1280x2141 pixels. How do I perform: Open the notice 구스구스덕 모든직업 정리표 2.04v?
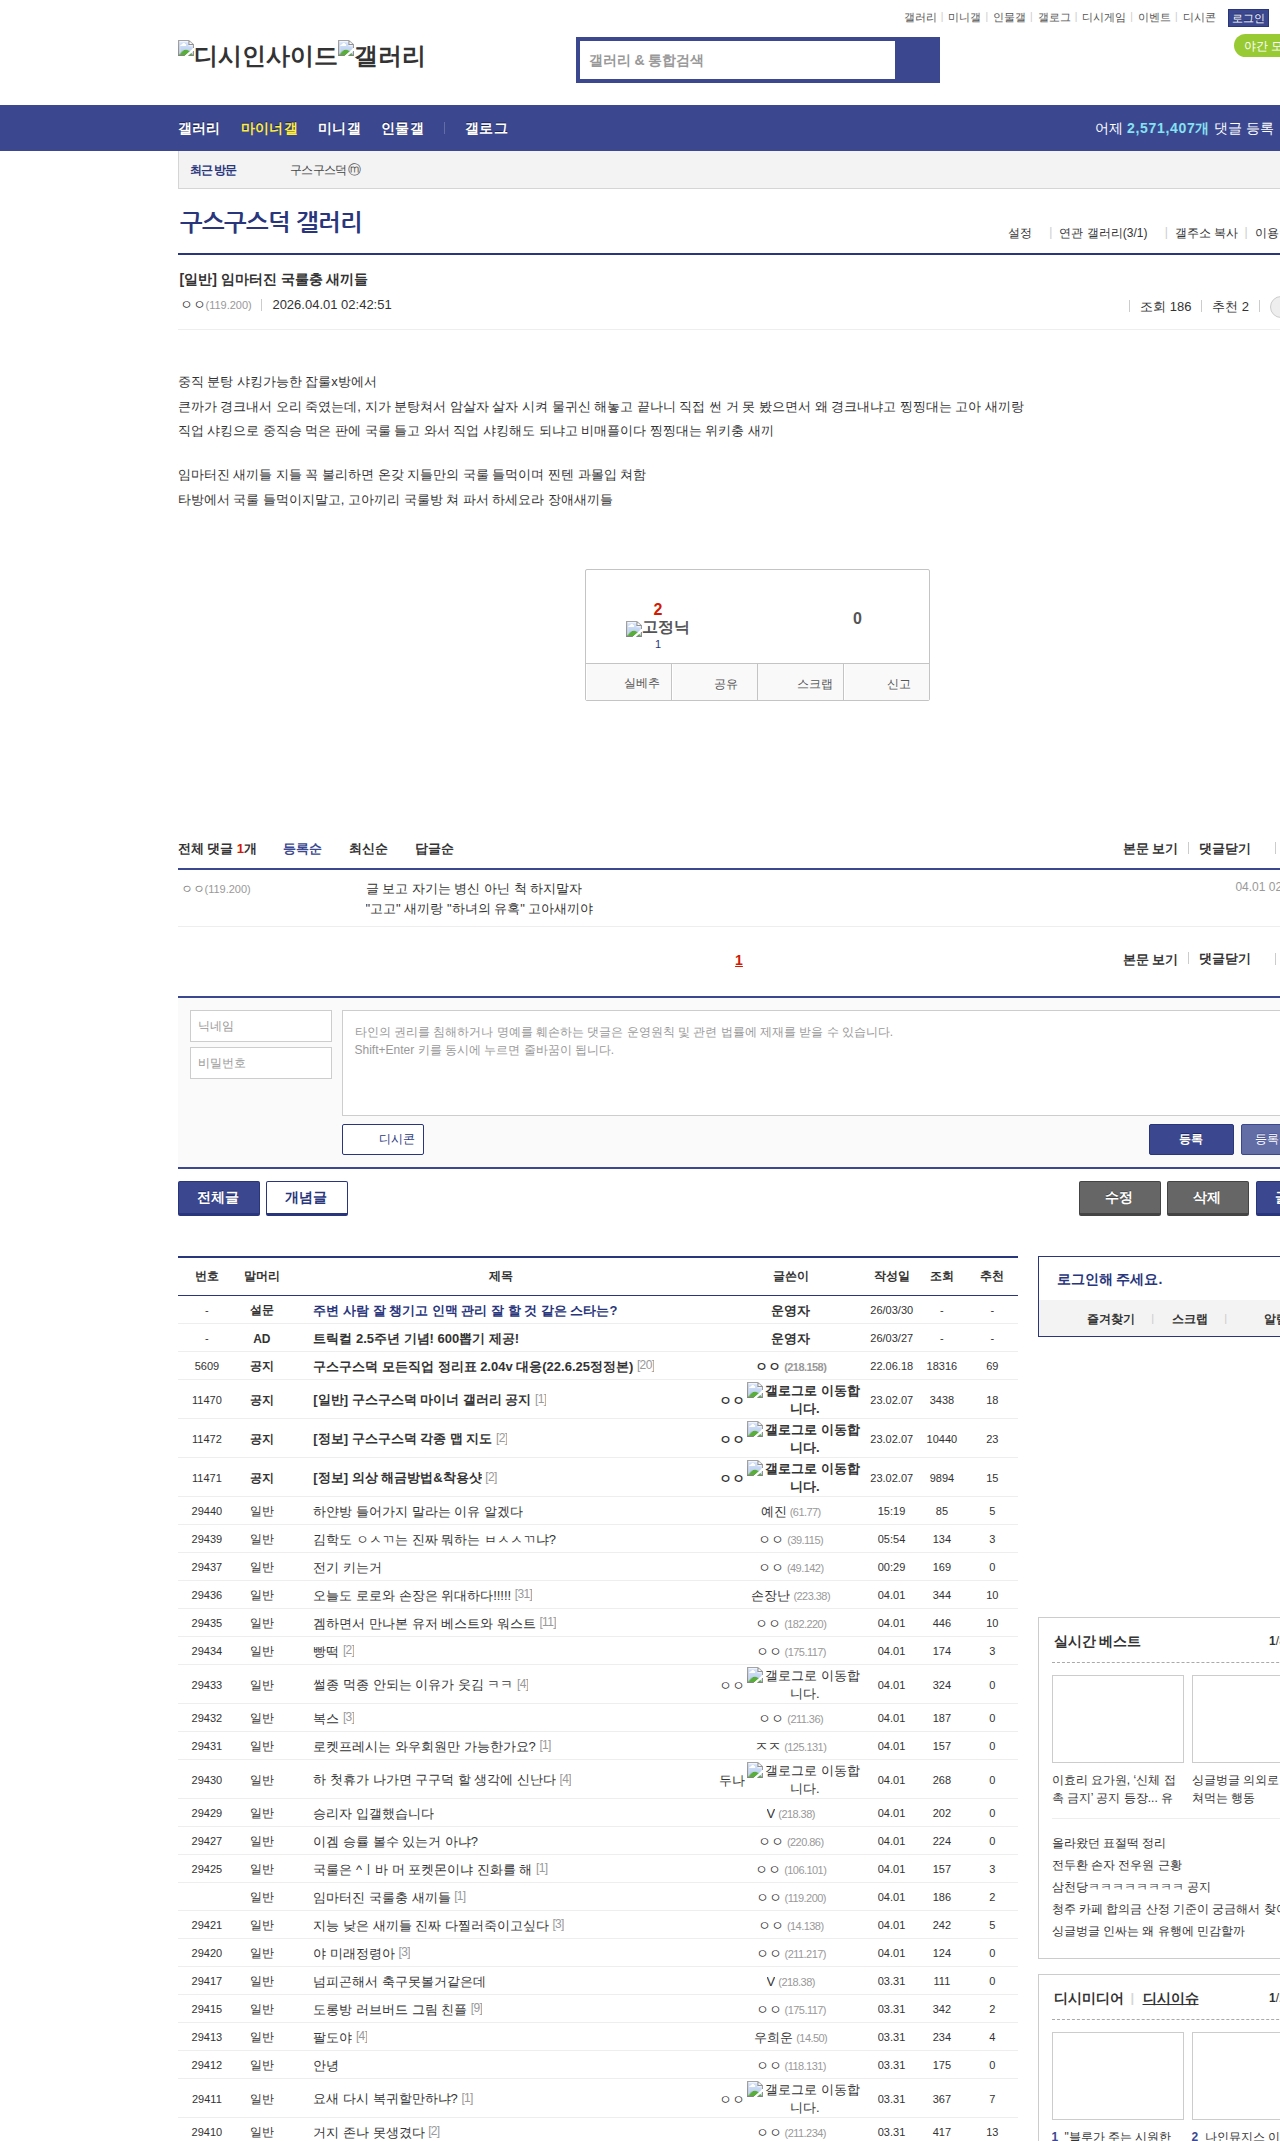[x=473, y=1366]
